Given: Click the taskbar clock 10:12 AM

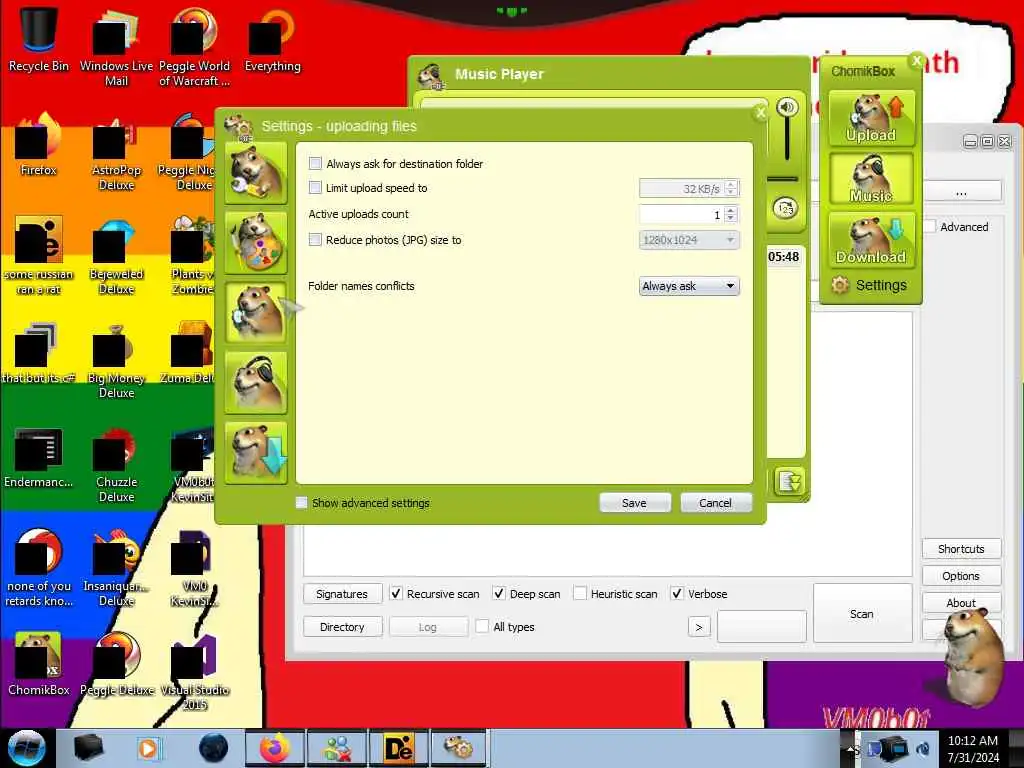Looking at the screenshot, I should pos(973,749).
